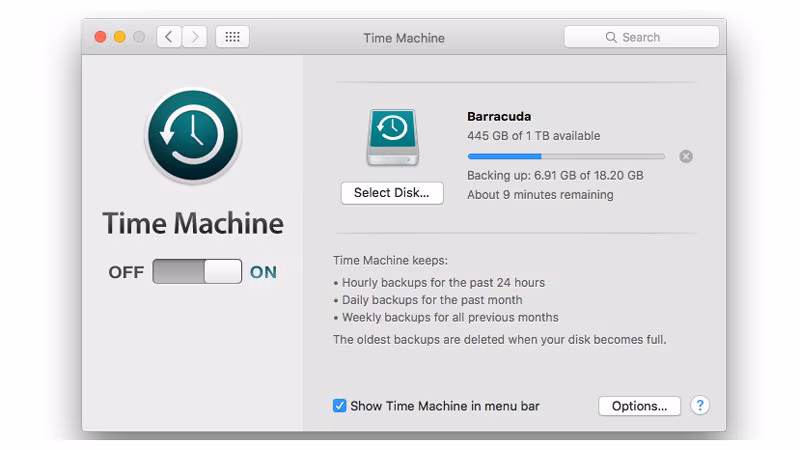Click the Time Machine window title

pos(404,38)
